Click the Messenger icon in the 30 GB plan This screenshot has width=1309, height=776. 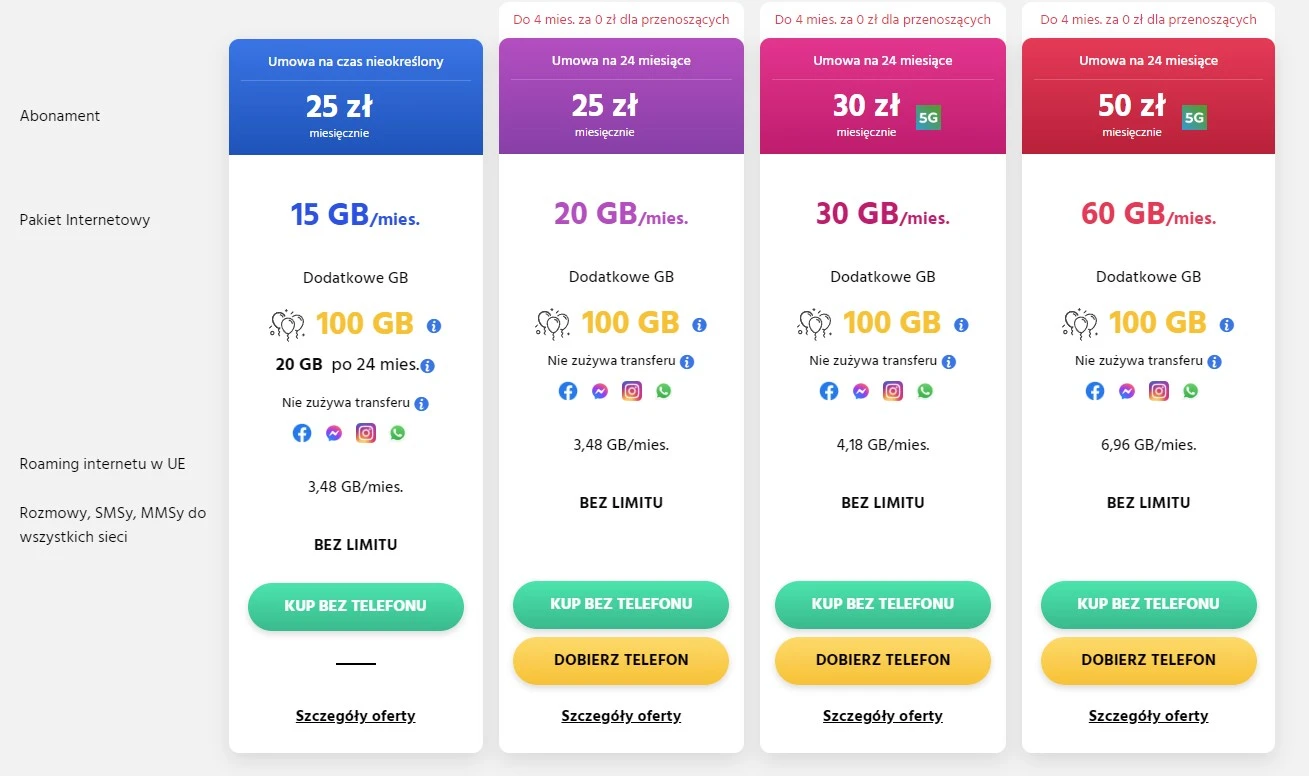pyautogui.click(x=861, y=391)
